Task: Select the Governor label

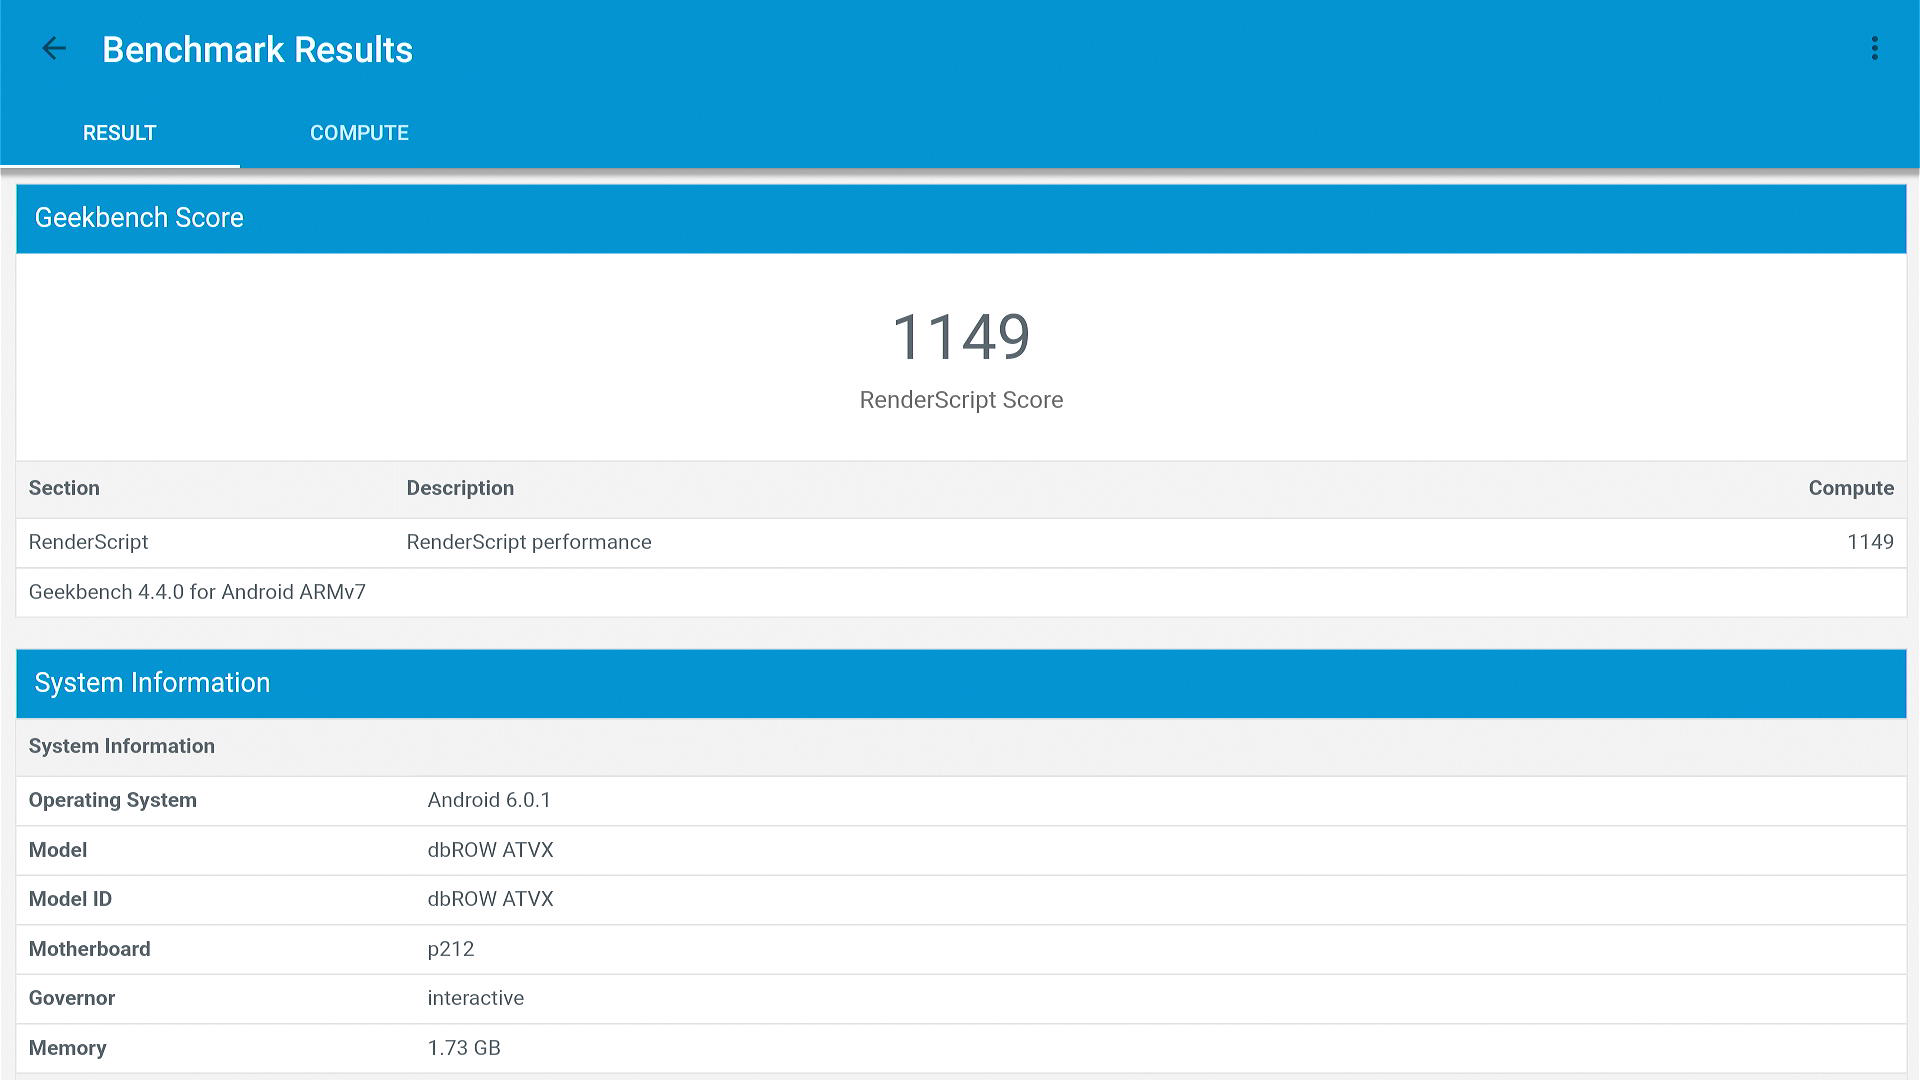Action: (x=71, y=998)
